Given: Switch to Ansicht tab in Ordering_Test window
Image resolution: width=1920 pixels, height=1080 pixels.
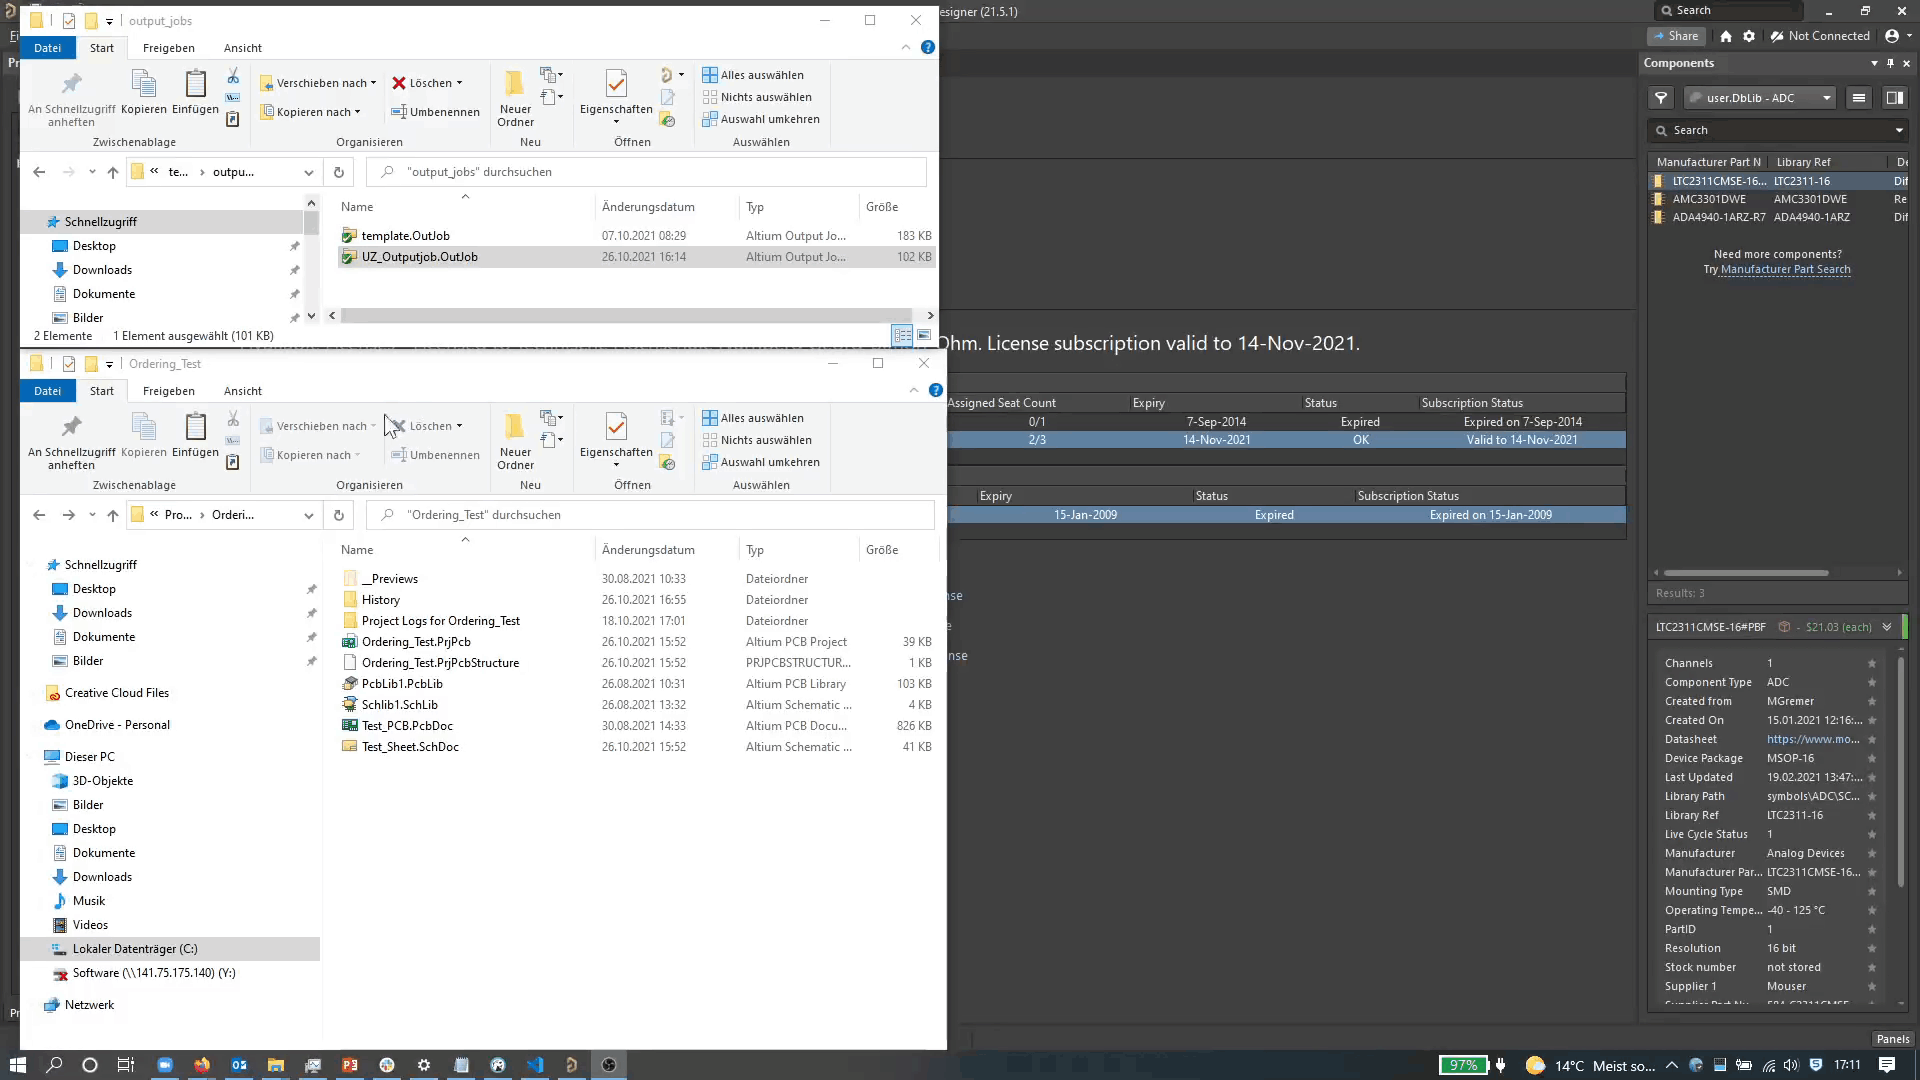Looking at the screenshot, I should [242, 391].
